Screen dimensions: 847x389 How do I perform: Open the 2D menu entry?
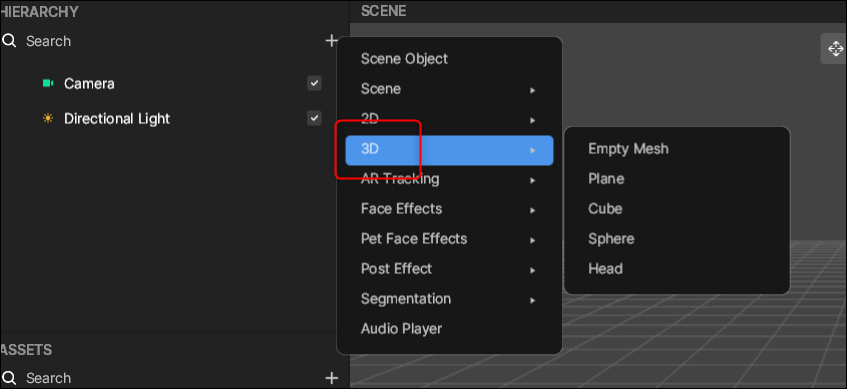449,119
